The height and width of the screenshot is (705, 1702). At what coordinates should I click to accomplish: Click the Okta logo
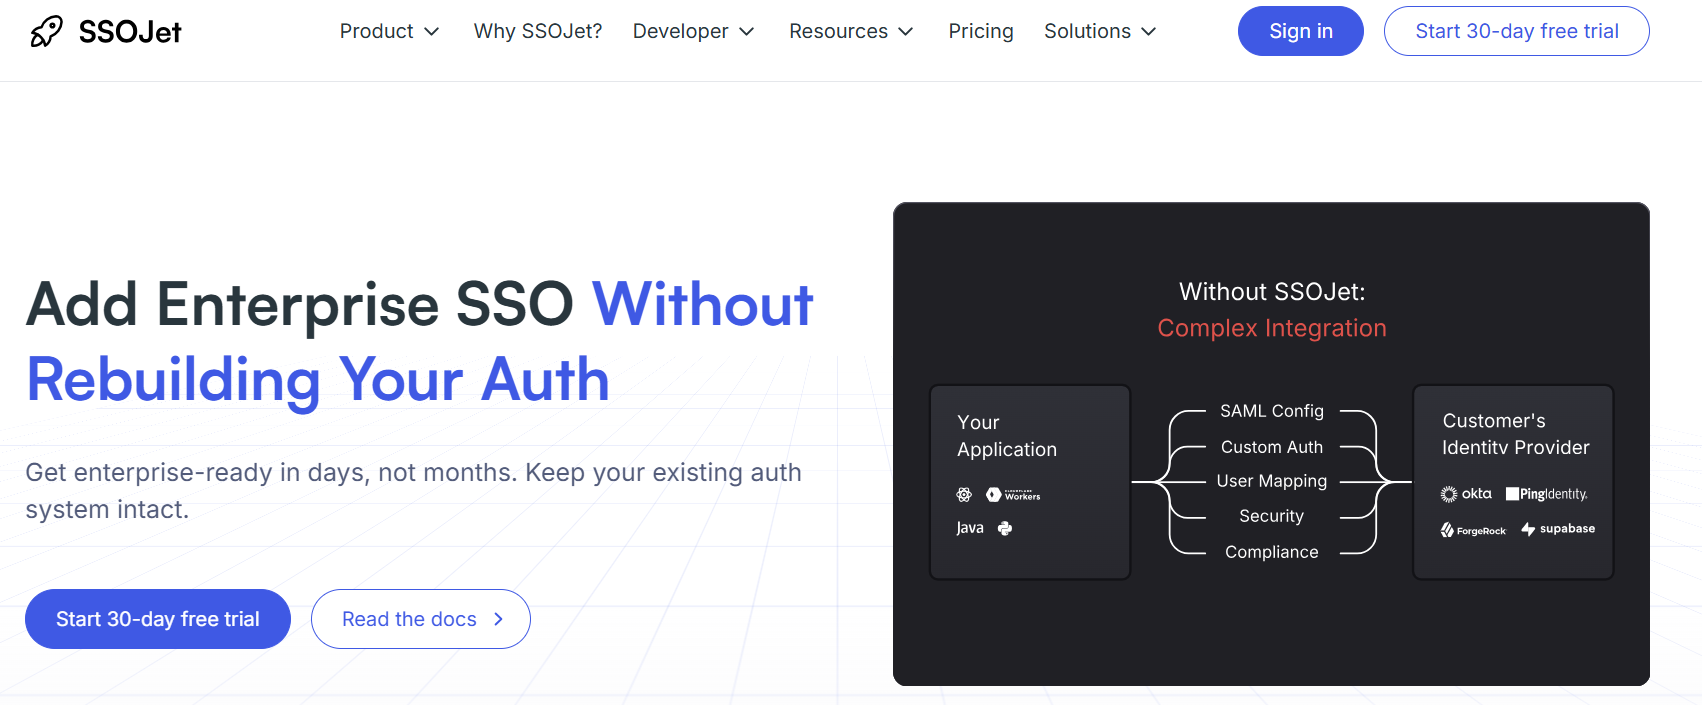(1466, 494)
